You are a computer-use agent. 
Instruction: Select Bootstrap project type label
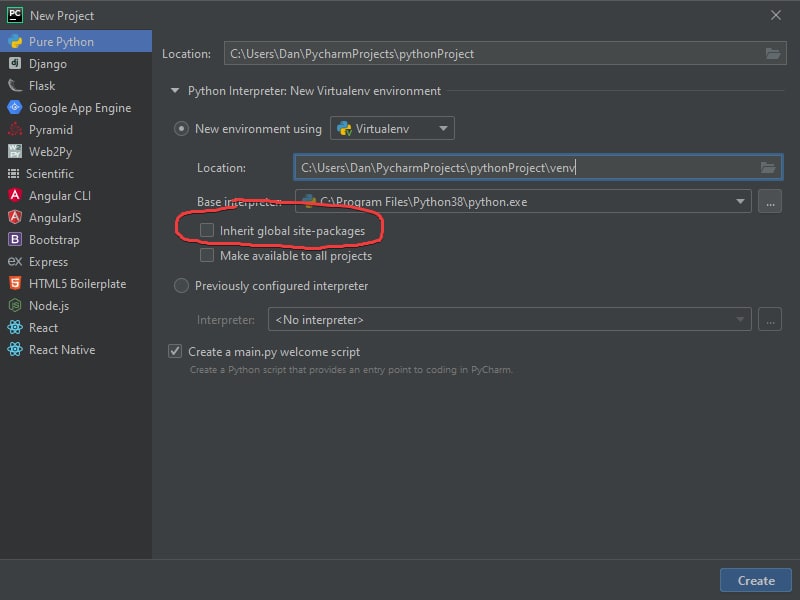pos(54,240)
